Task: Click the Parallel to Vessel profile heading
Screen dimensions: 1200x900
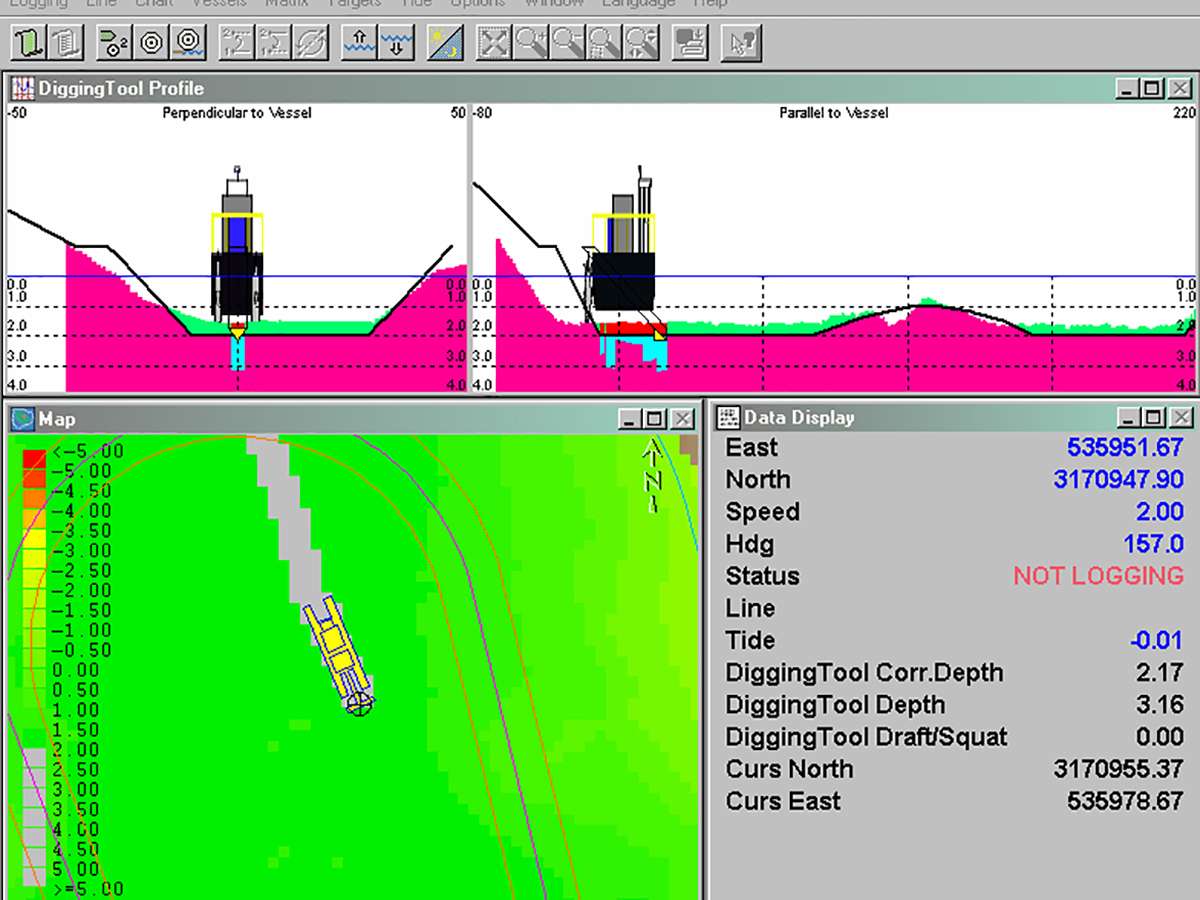Action: coord(834,113)
